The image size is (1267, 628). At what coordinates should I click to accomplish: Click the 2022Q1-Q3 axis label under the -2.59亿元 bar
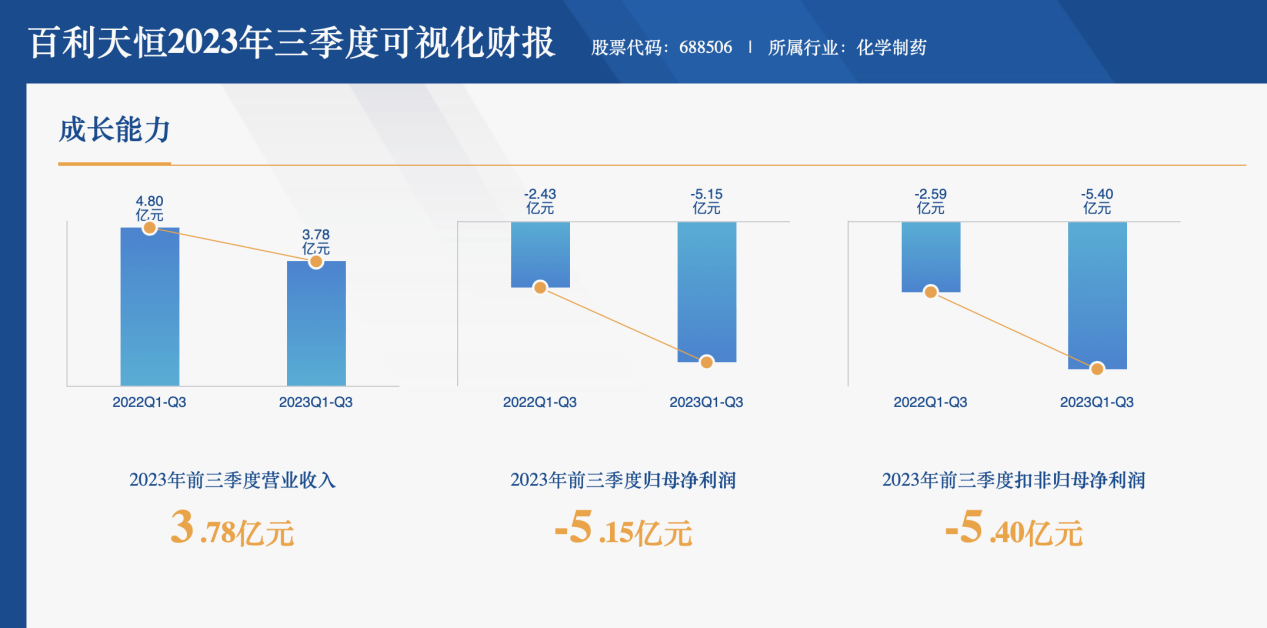pyautogui.click(x=931, y=402)
